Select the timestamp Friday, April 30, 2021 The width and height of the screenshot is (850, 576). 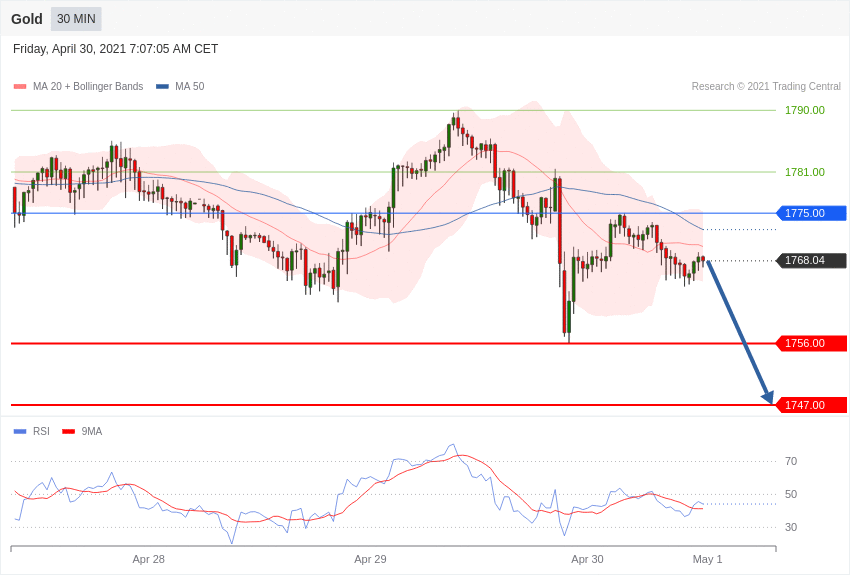(x=115, y=49)
